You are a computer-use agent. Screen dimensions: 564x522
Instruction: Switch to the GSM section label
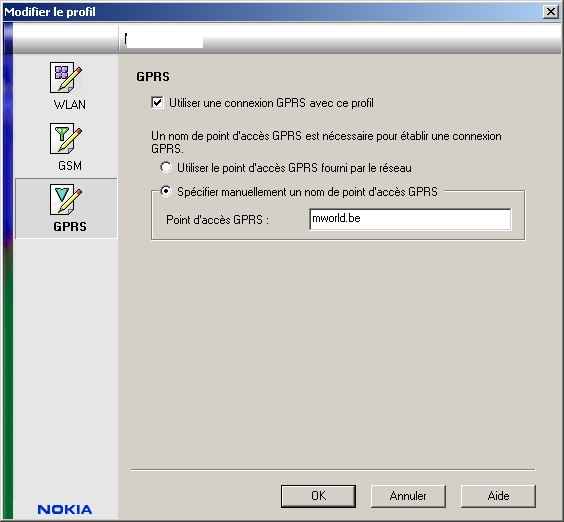(x=70, y=166)
